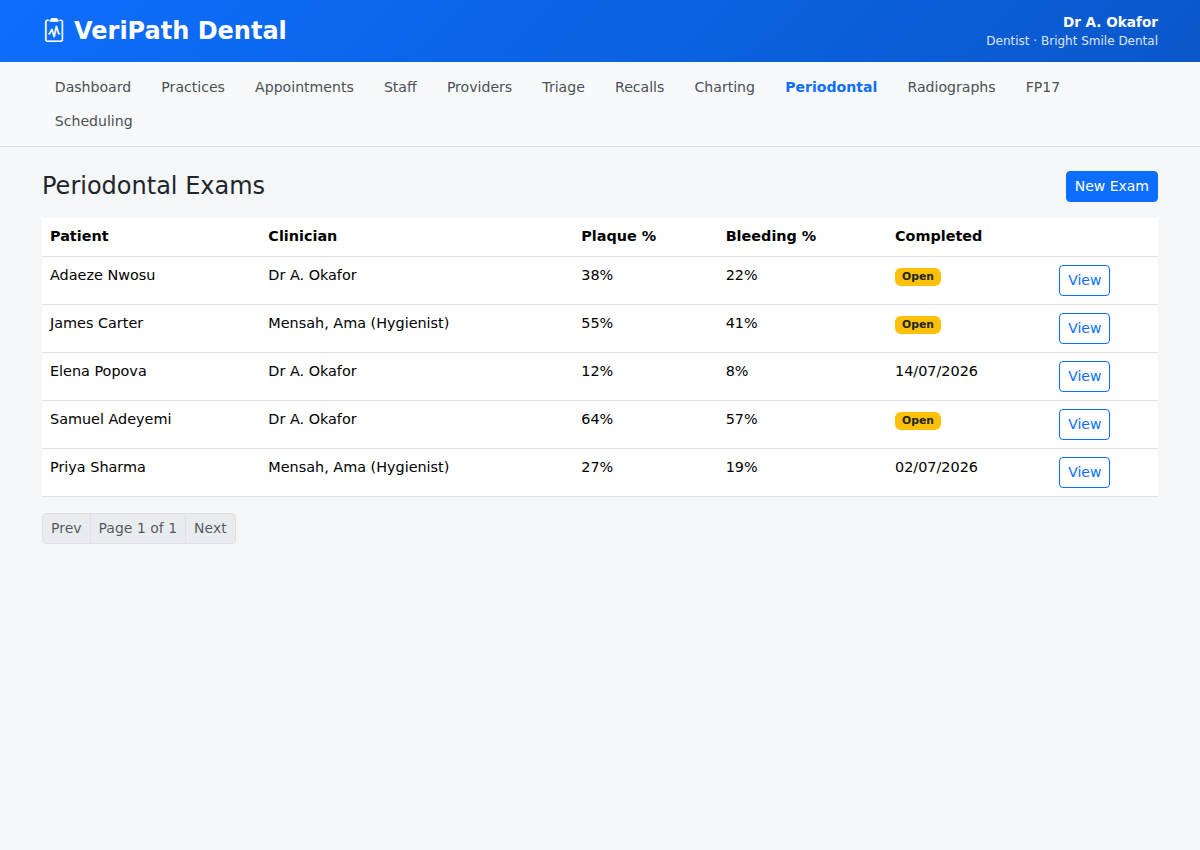The width and height of the screenshot is (1200, 850).
Task: Open the Recalls nav item
Action: click(639, 87)
